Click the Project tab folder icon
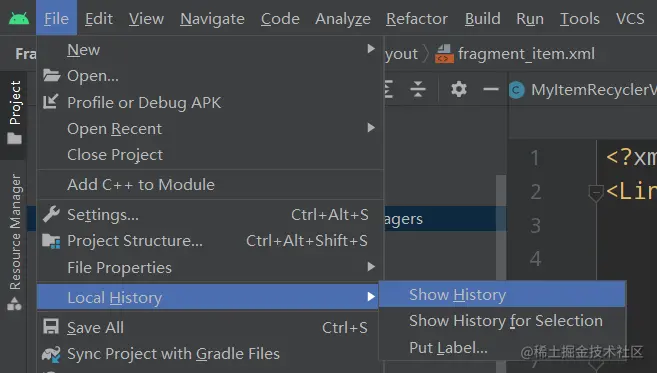The width and height of the screenshot is (657, 373). click(x=15, y=138)
